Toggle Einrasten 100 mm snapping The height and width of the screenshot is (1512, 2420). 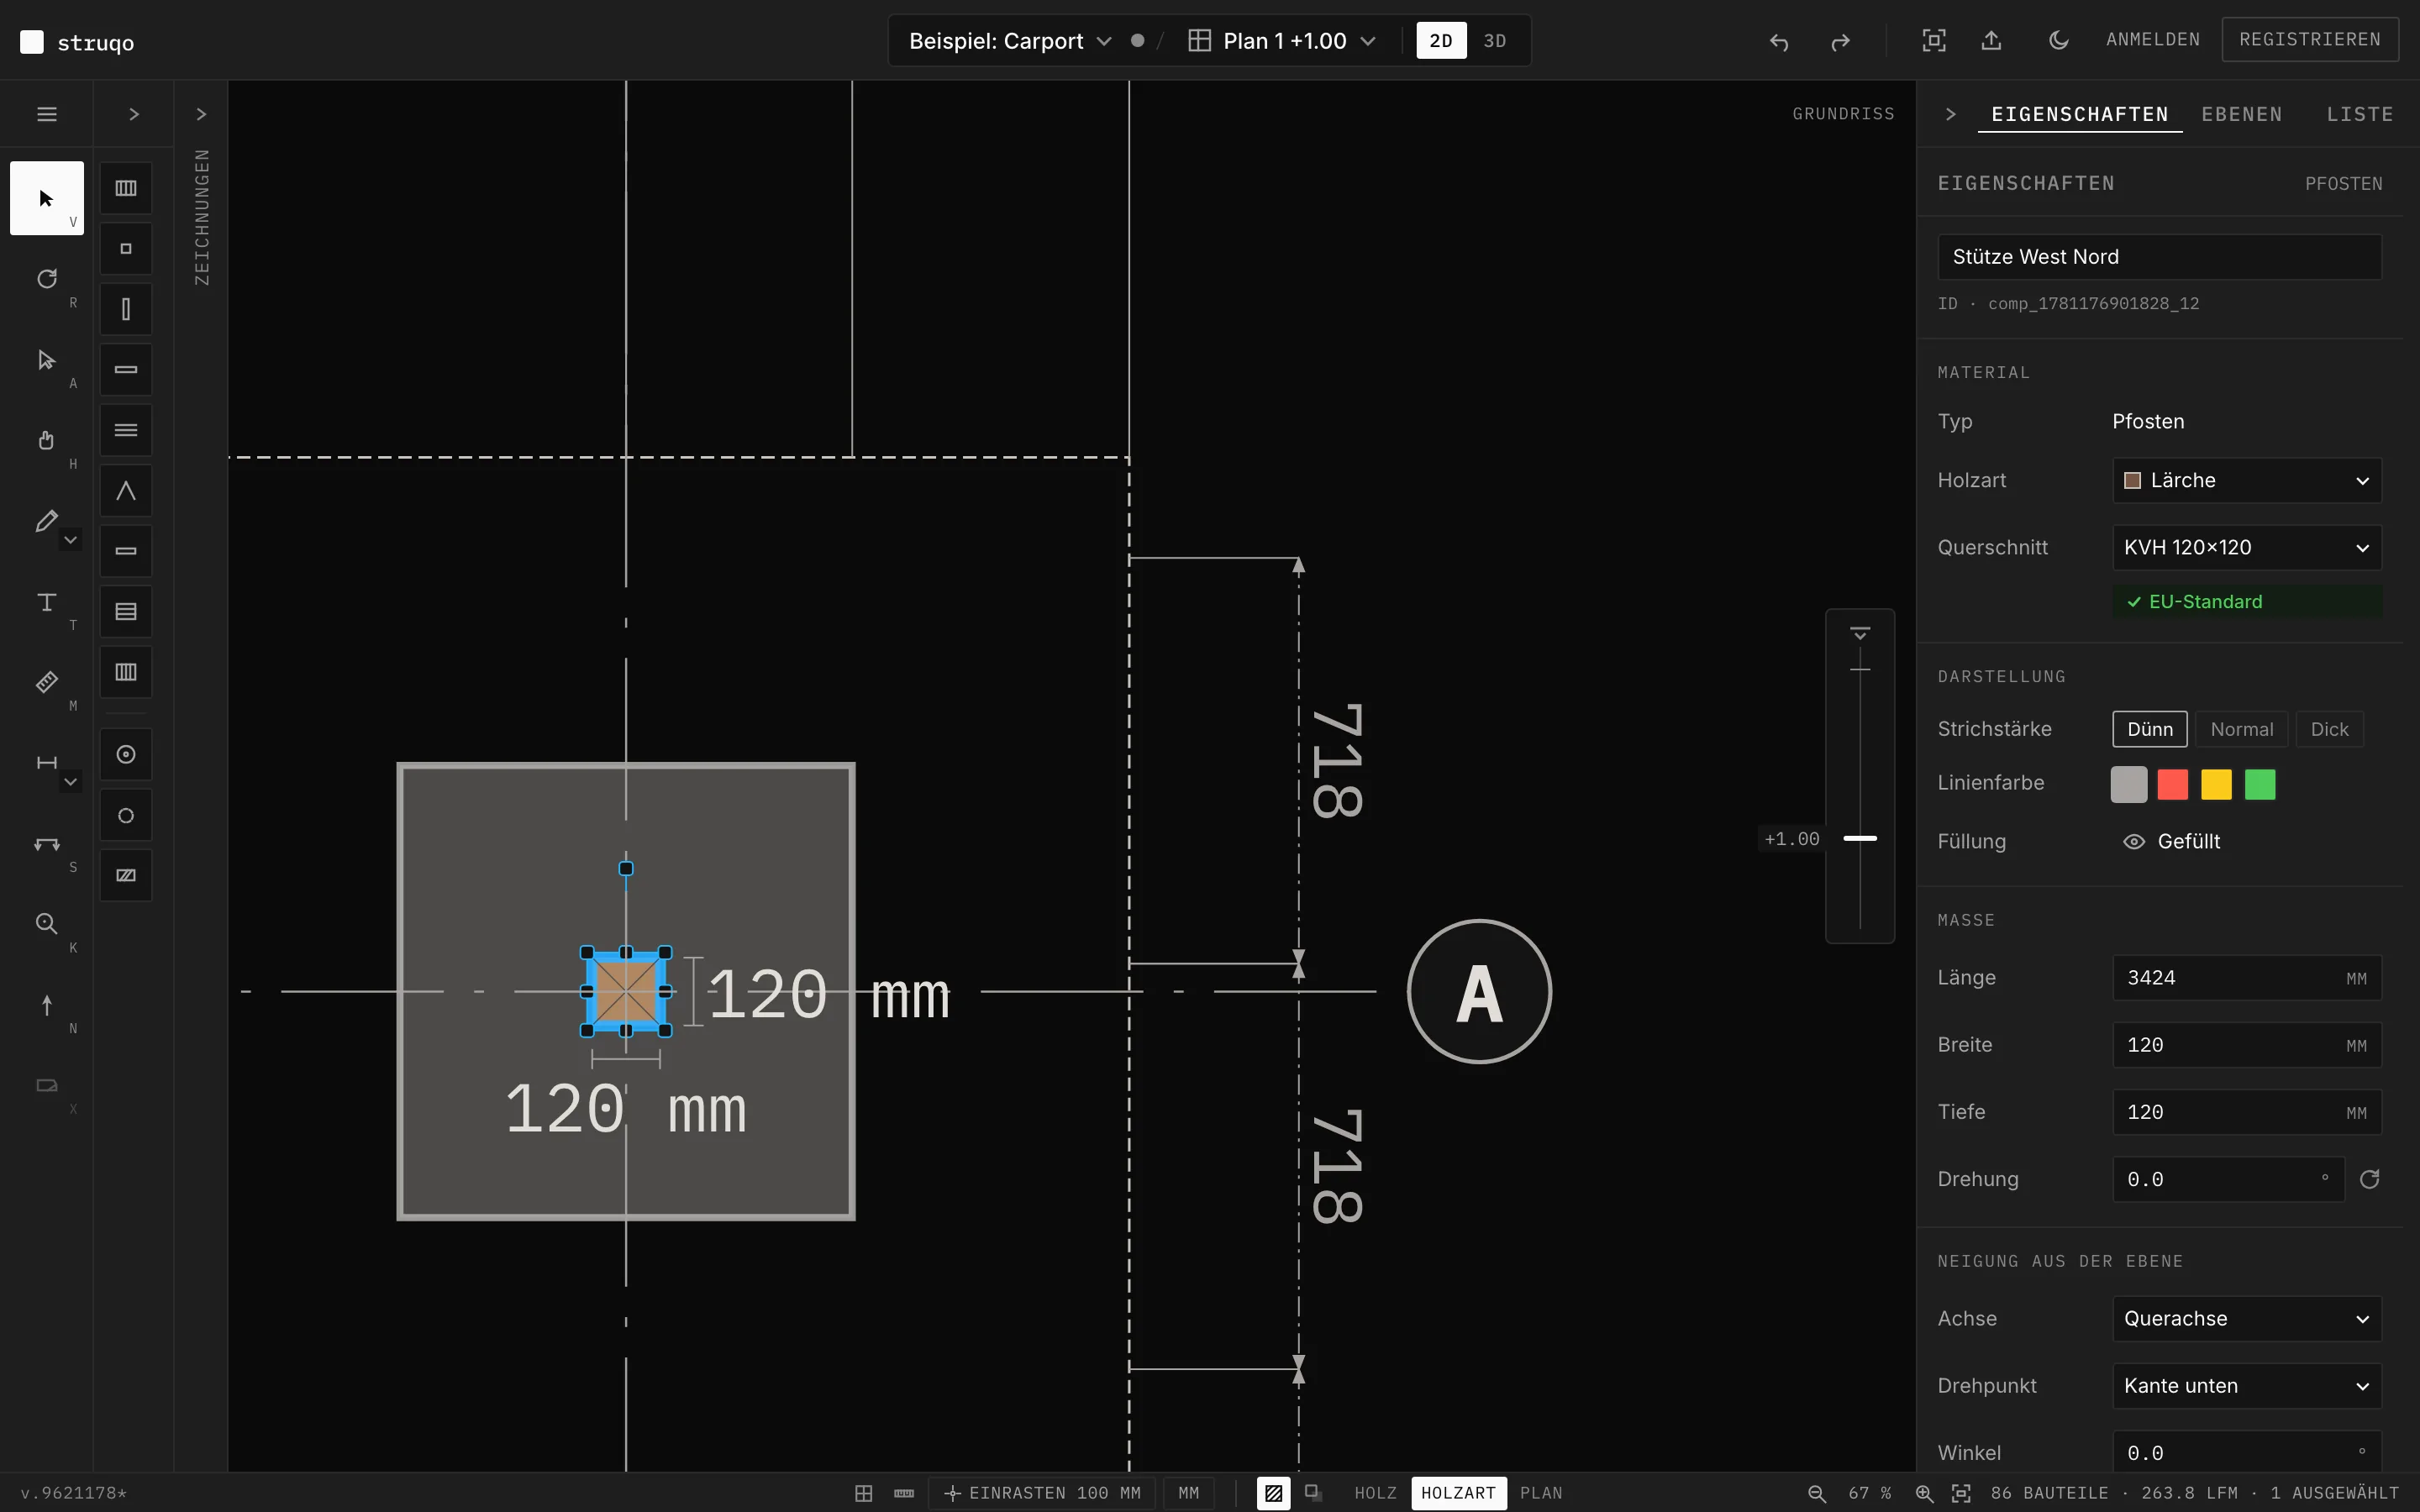(1042, 1493)
